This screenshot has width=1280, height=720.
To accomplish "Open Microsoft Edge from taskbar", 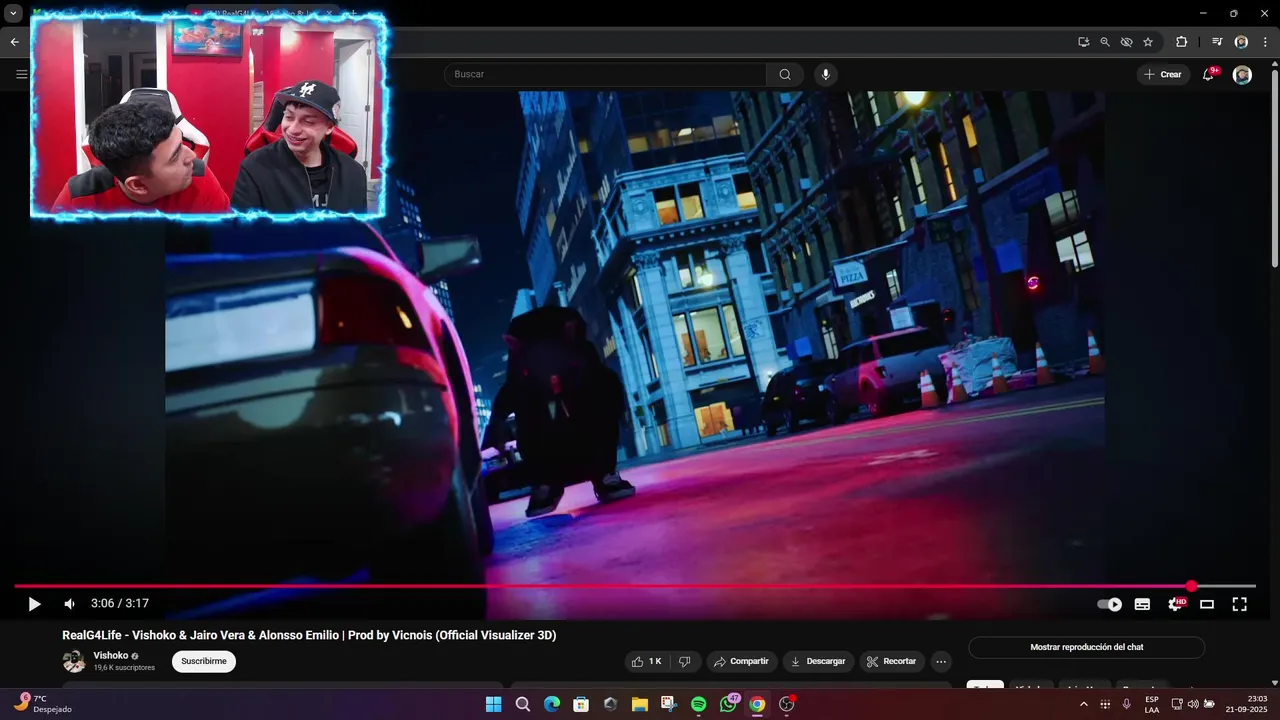I will coord(551,704).
